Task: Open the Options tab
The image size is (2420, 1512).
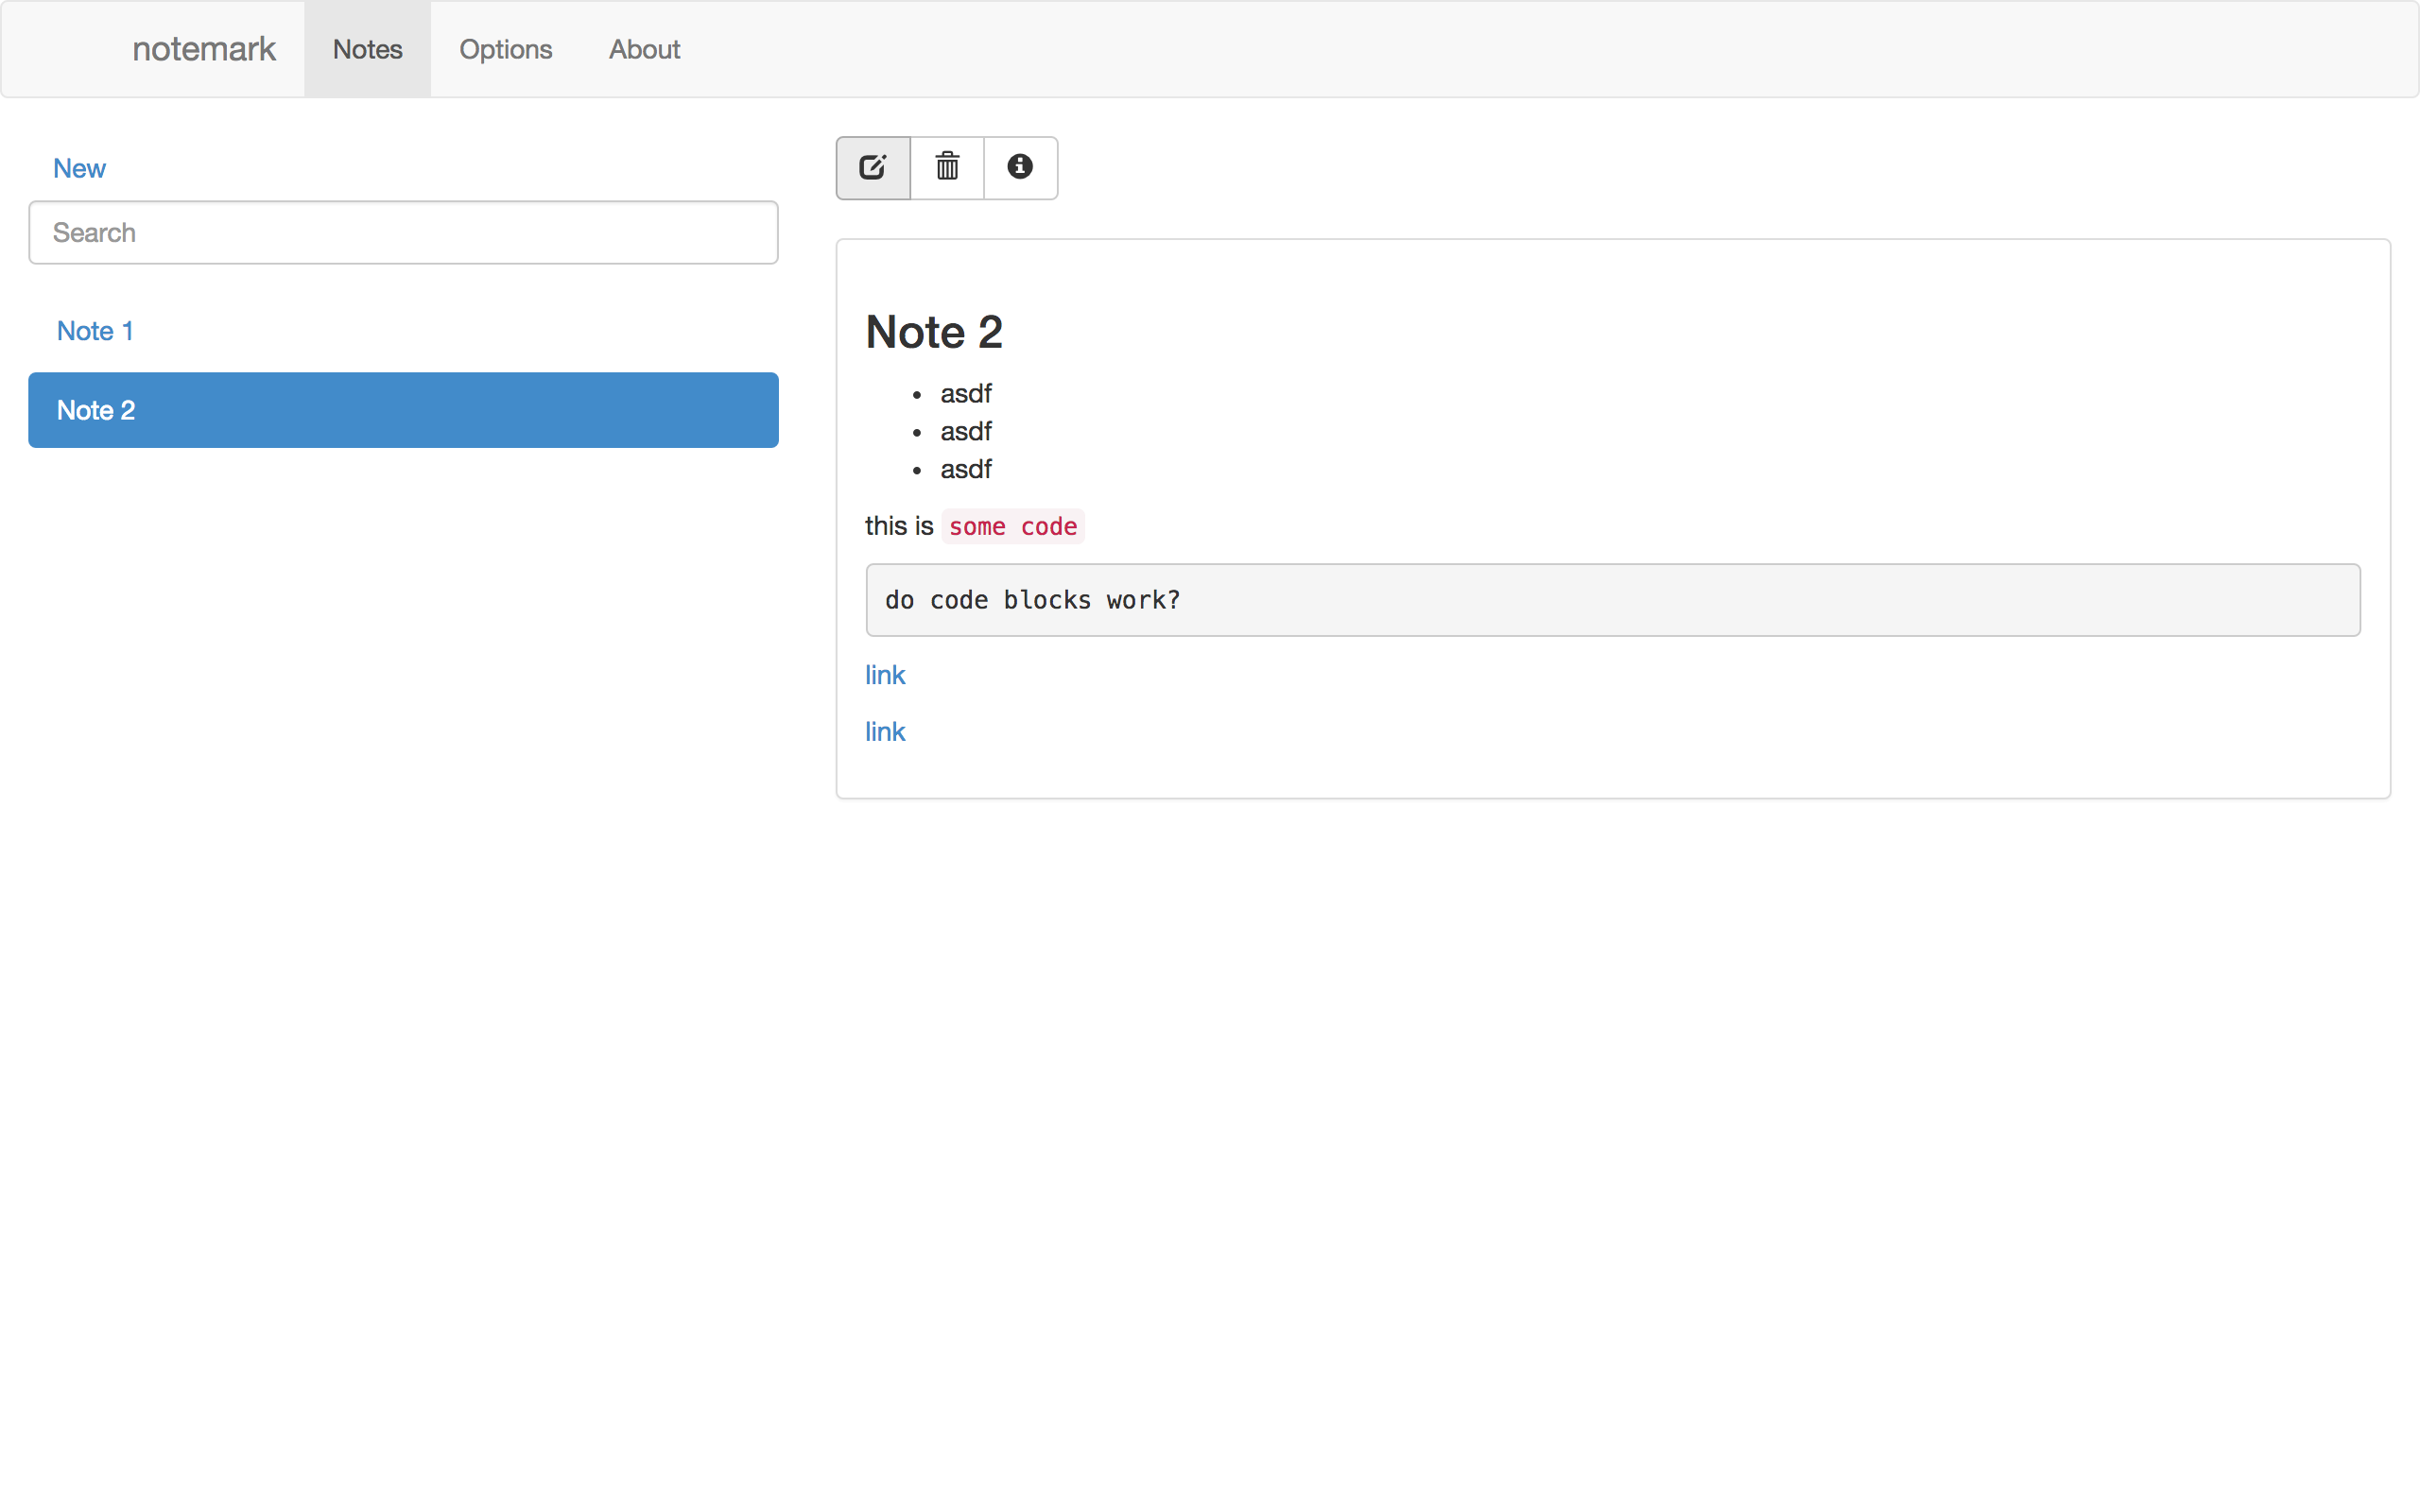Action: [x=505, y=49]
